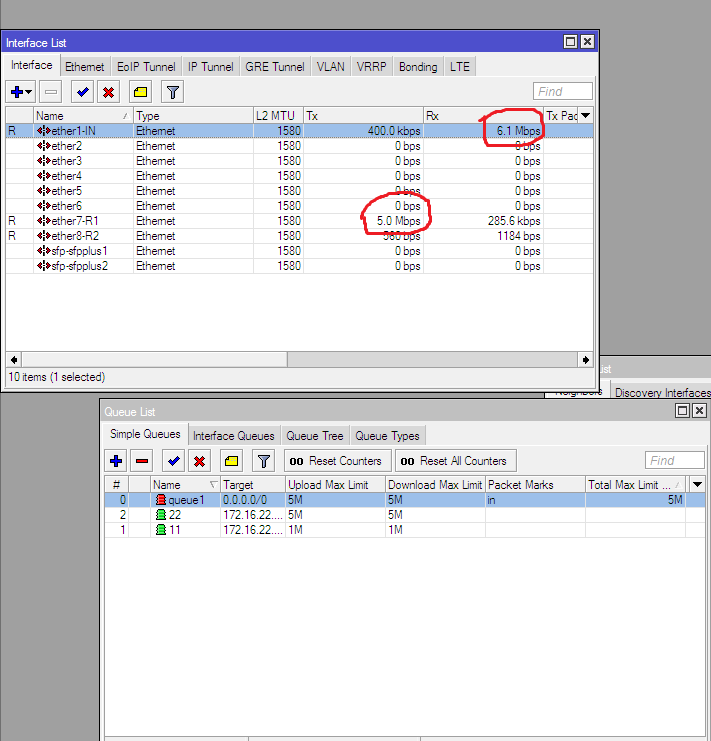
Task: Click the ether8-R2 interface icon
Action: (x=43, y=236)
